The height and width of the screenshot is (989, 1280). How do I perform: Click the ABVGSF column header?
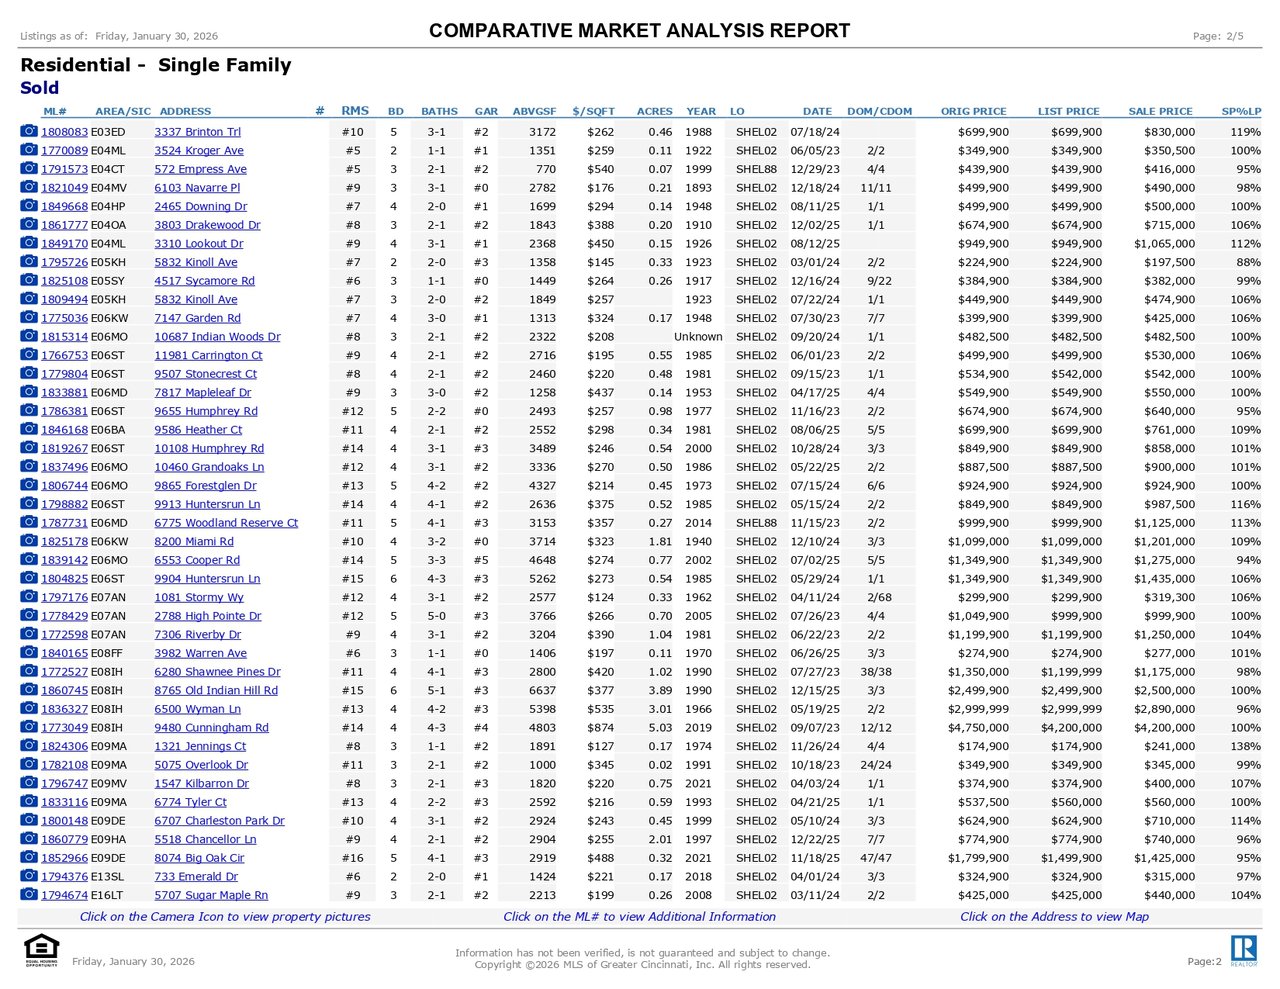point(534,111)
